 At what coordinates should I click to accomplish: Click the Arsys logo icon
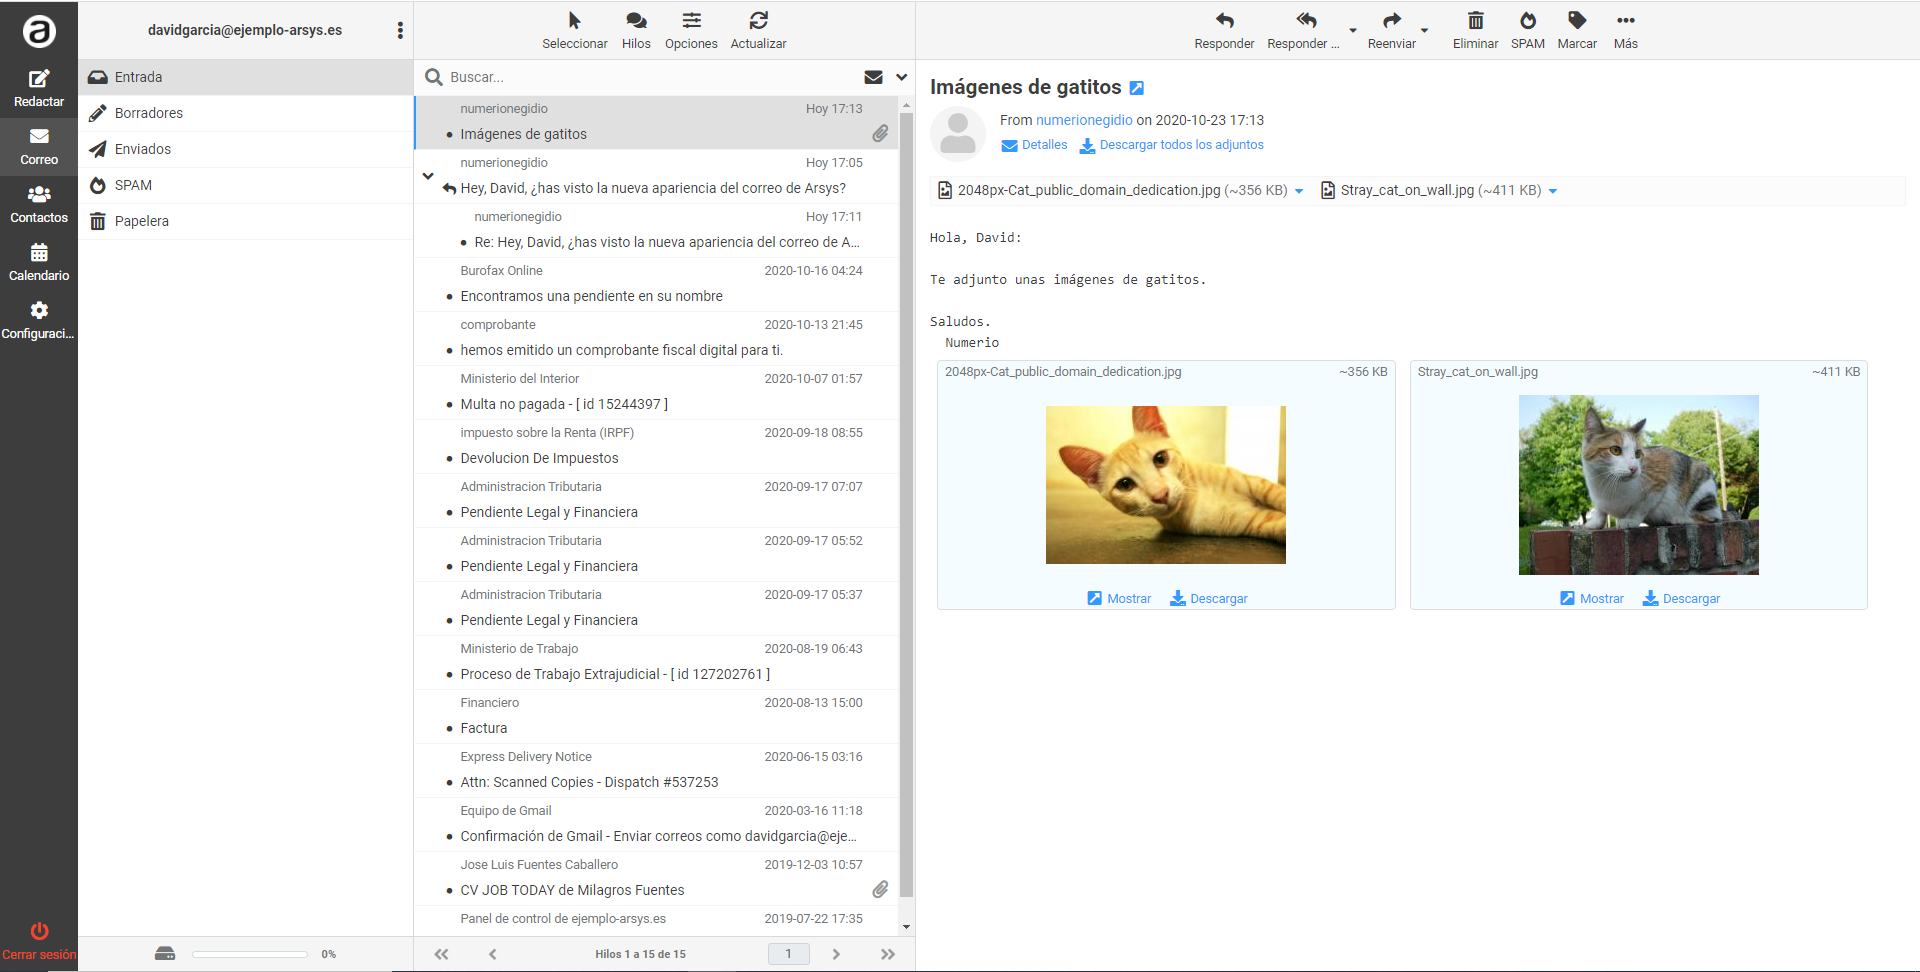click(39, 32)
